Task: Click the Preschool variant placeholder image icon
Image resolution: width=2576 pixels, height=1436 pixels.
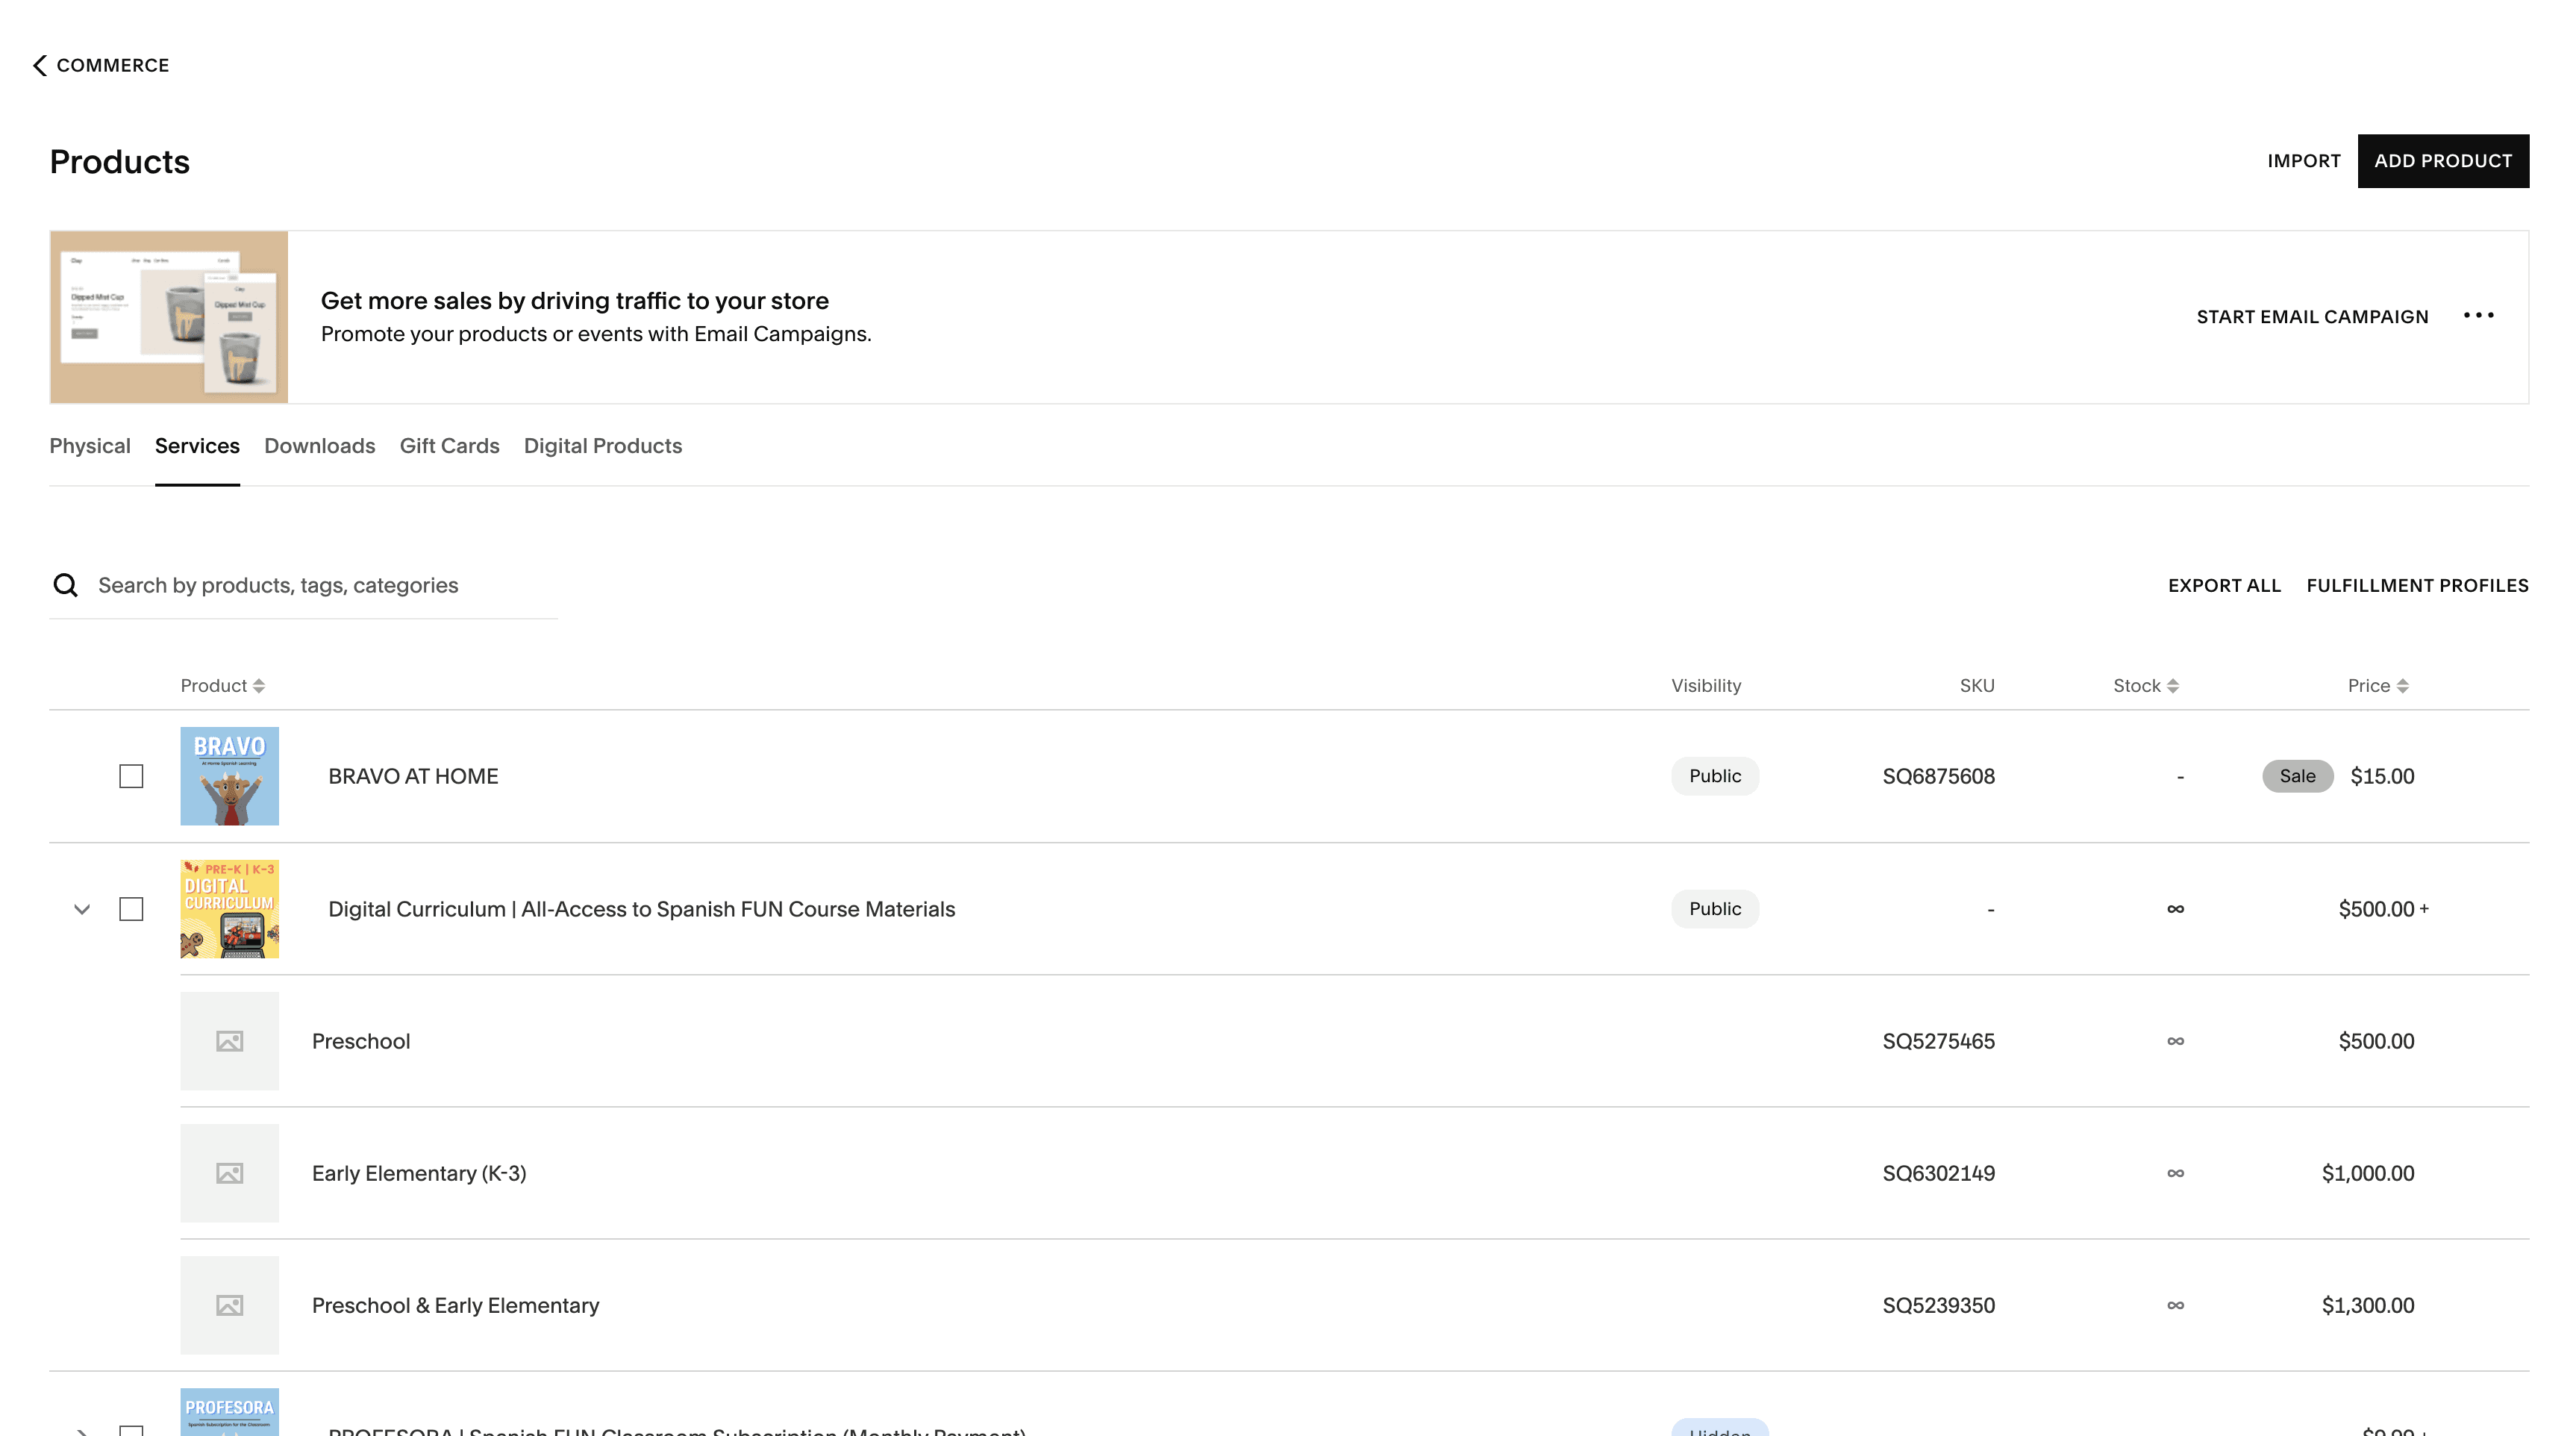Action: (229, 1041)
